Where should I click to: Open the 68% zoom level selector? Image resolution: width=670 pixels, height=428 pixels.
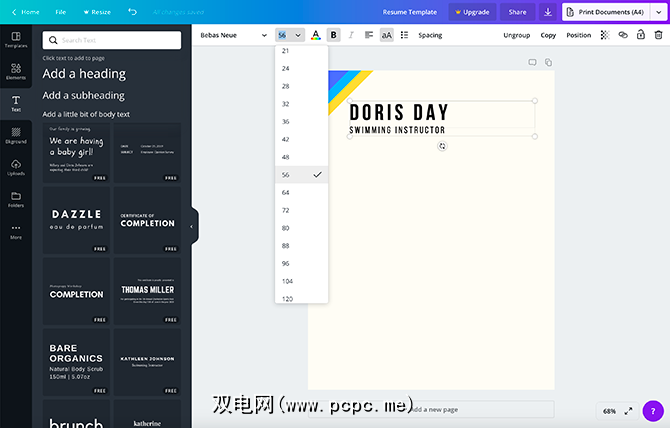609,411
